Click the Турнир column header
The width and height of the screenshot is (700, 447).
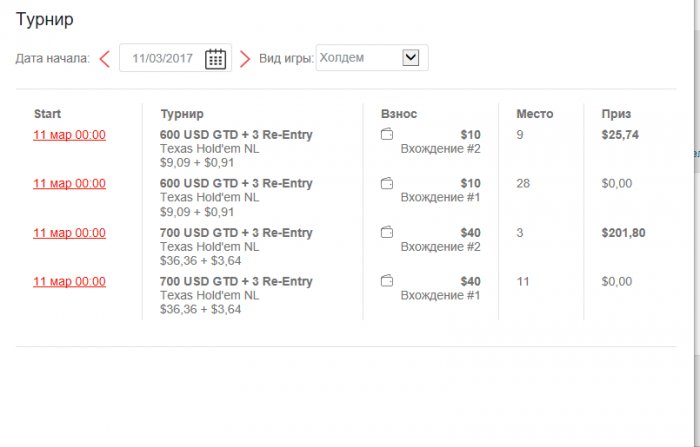click(182, 114)
